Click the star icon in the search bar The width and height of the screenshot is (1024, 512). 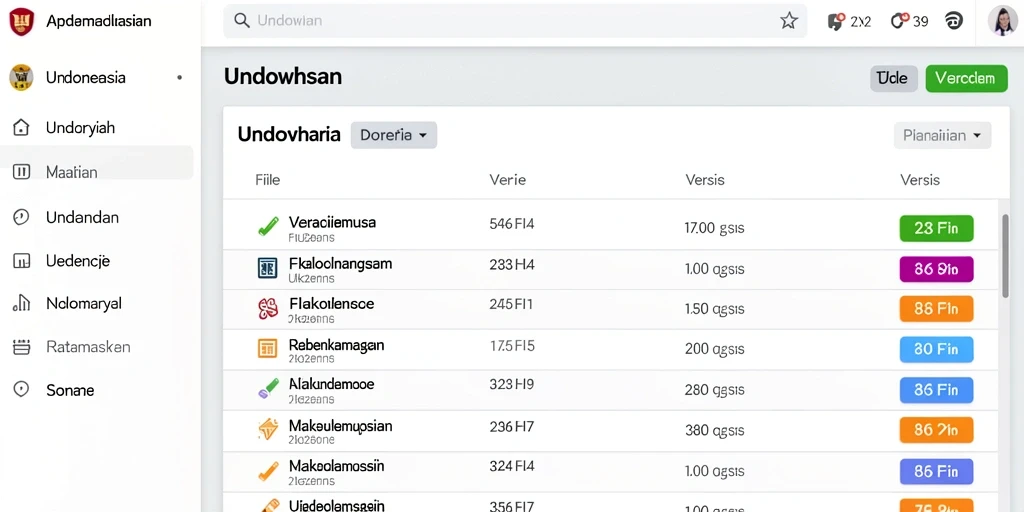(x=789, y=21)
